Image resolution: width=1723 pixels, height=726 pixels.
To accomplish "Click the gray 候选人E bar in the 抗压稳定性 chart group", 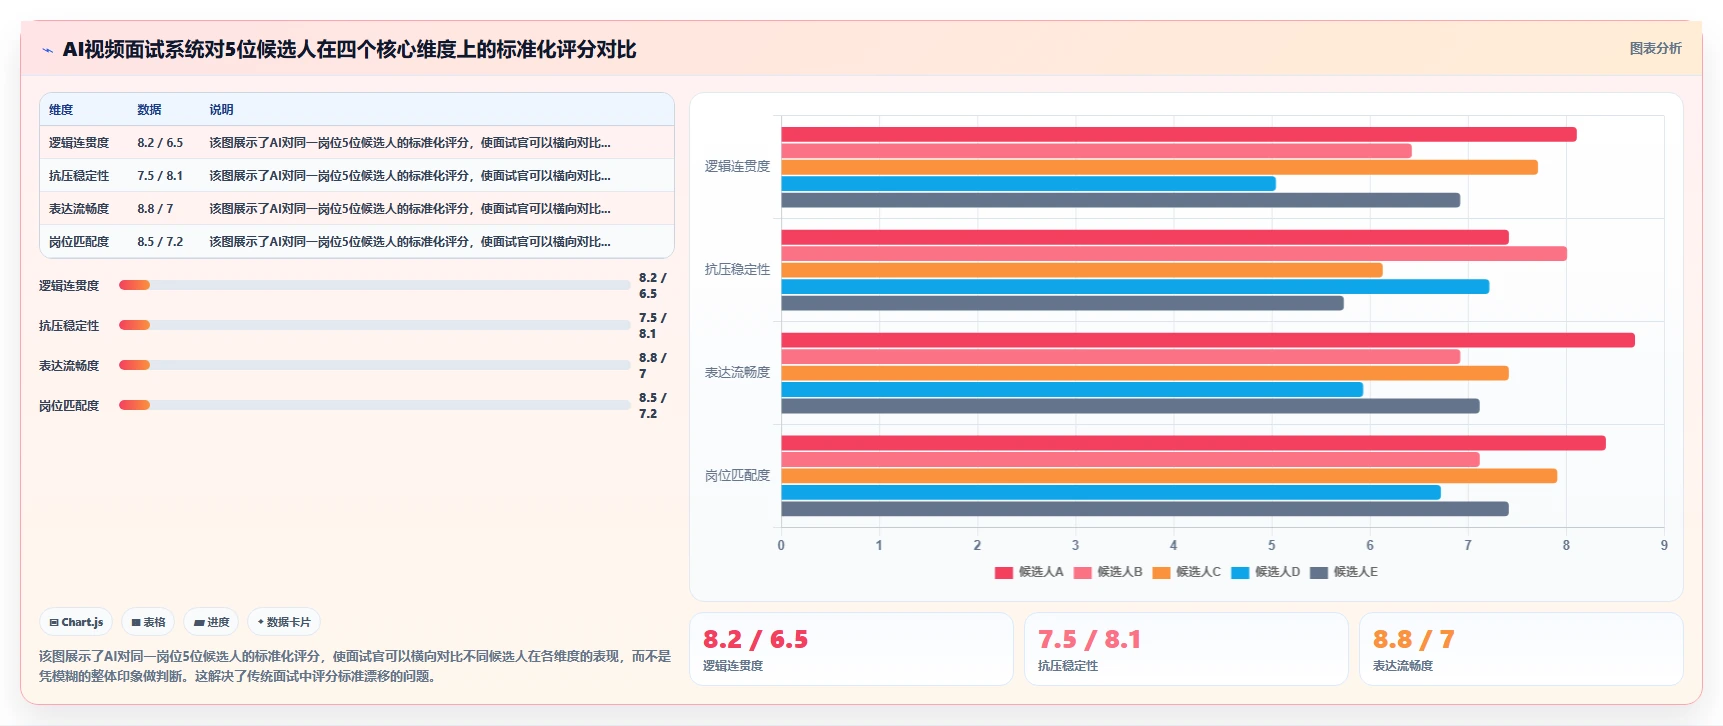I will (1062, 303).
